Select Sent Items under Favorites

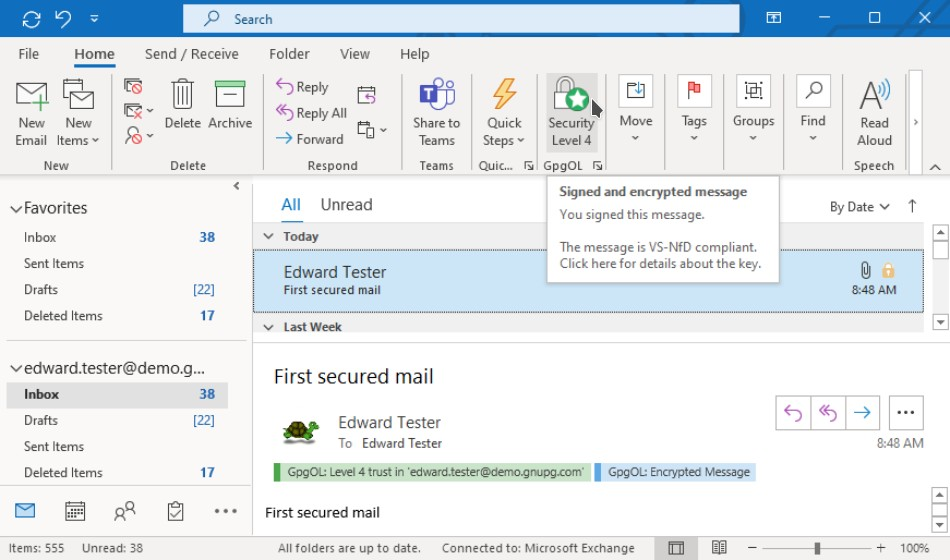pos(119,263)
